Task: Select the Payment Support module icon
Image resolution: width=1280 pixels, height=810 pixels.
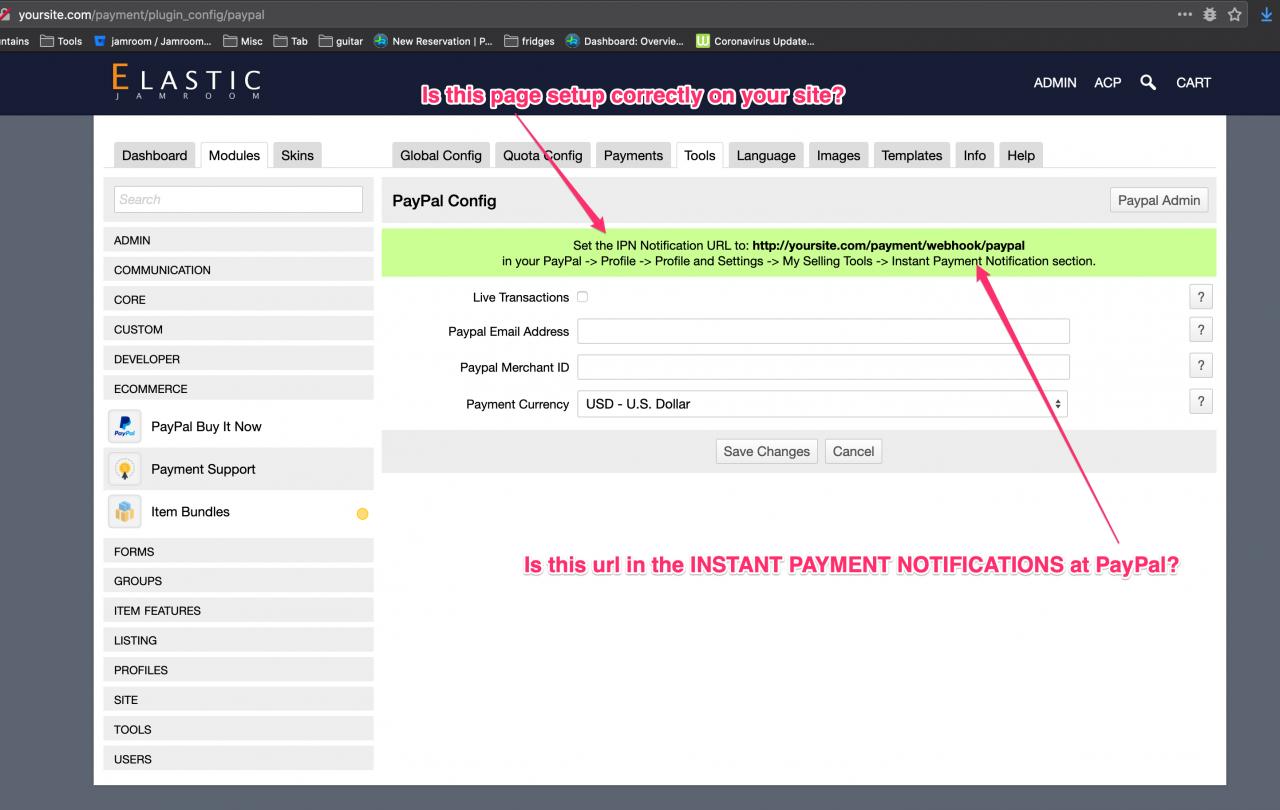Action: point(125,469)
